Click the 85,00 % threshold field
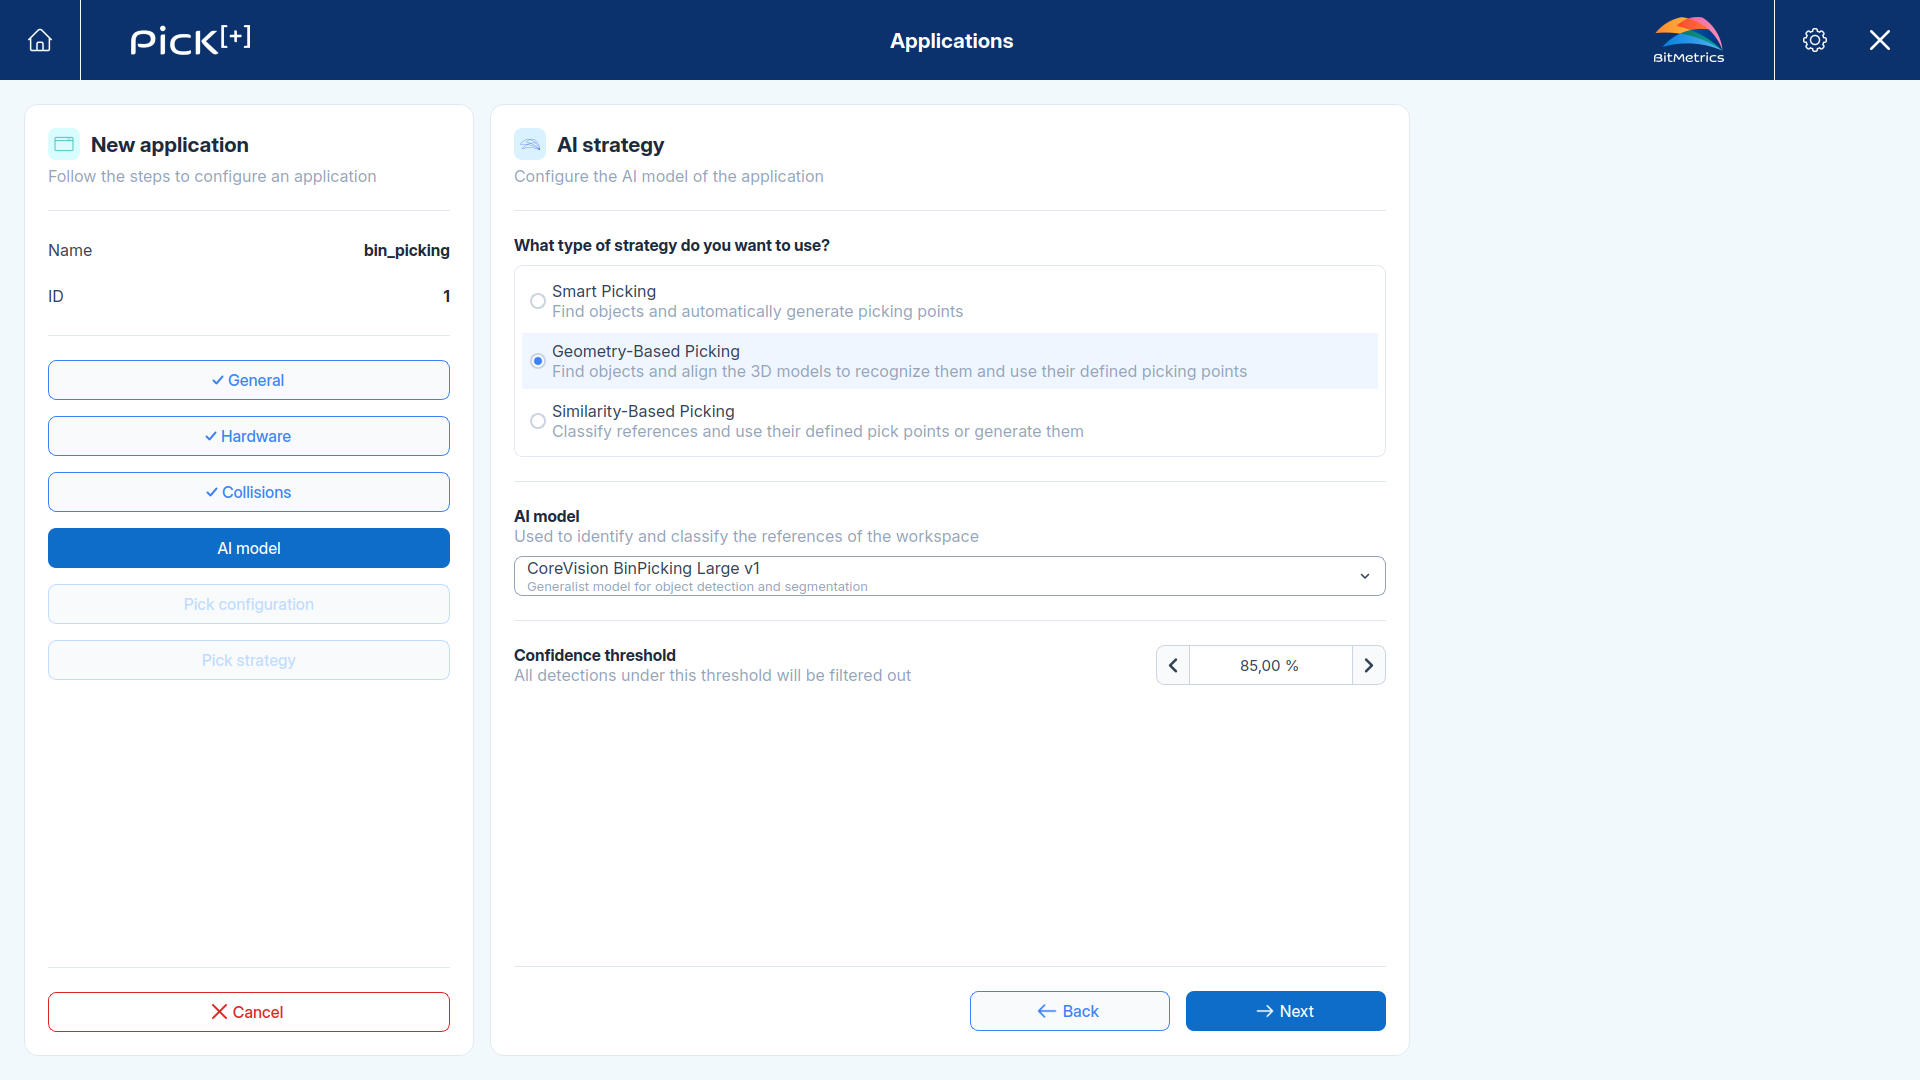 [1270, 665]
